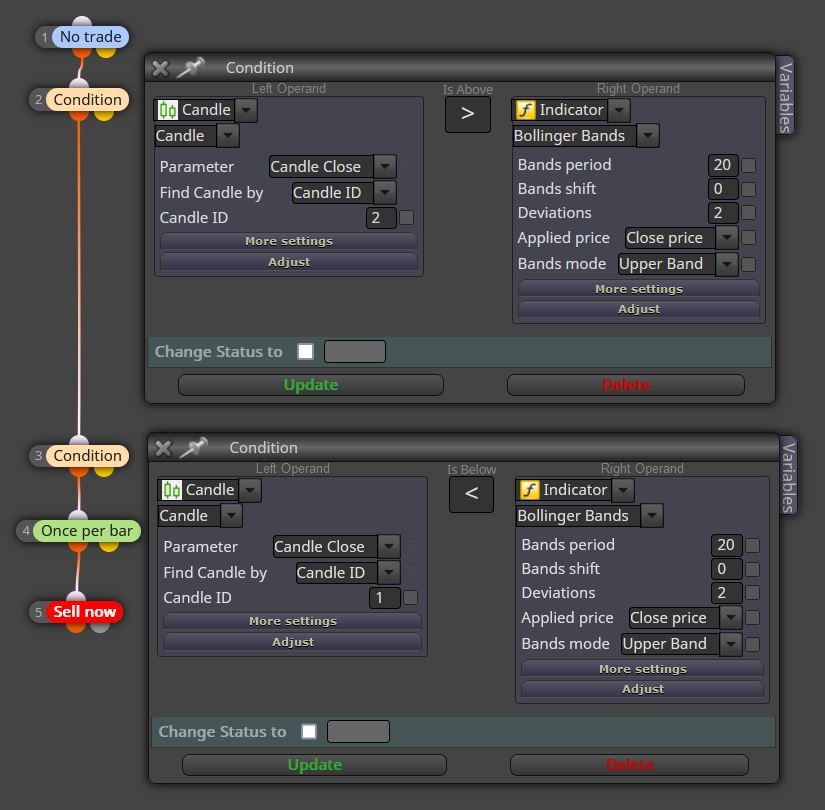Click lower Bands shift field showing 0
825x810 pixels.
727,568
